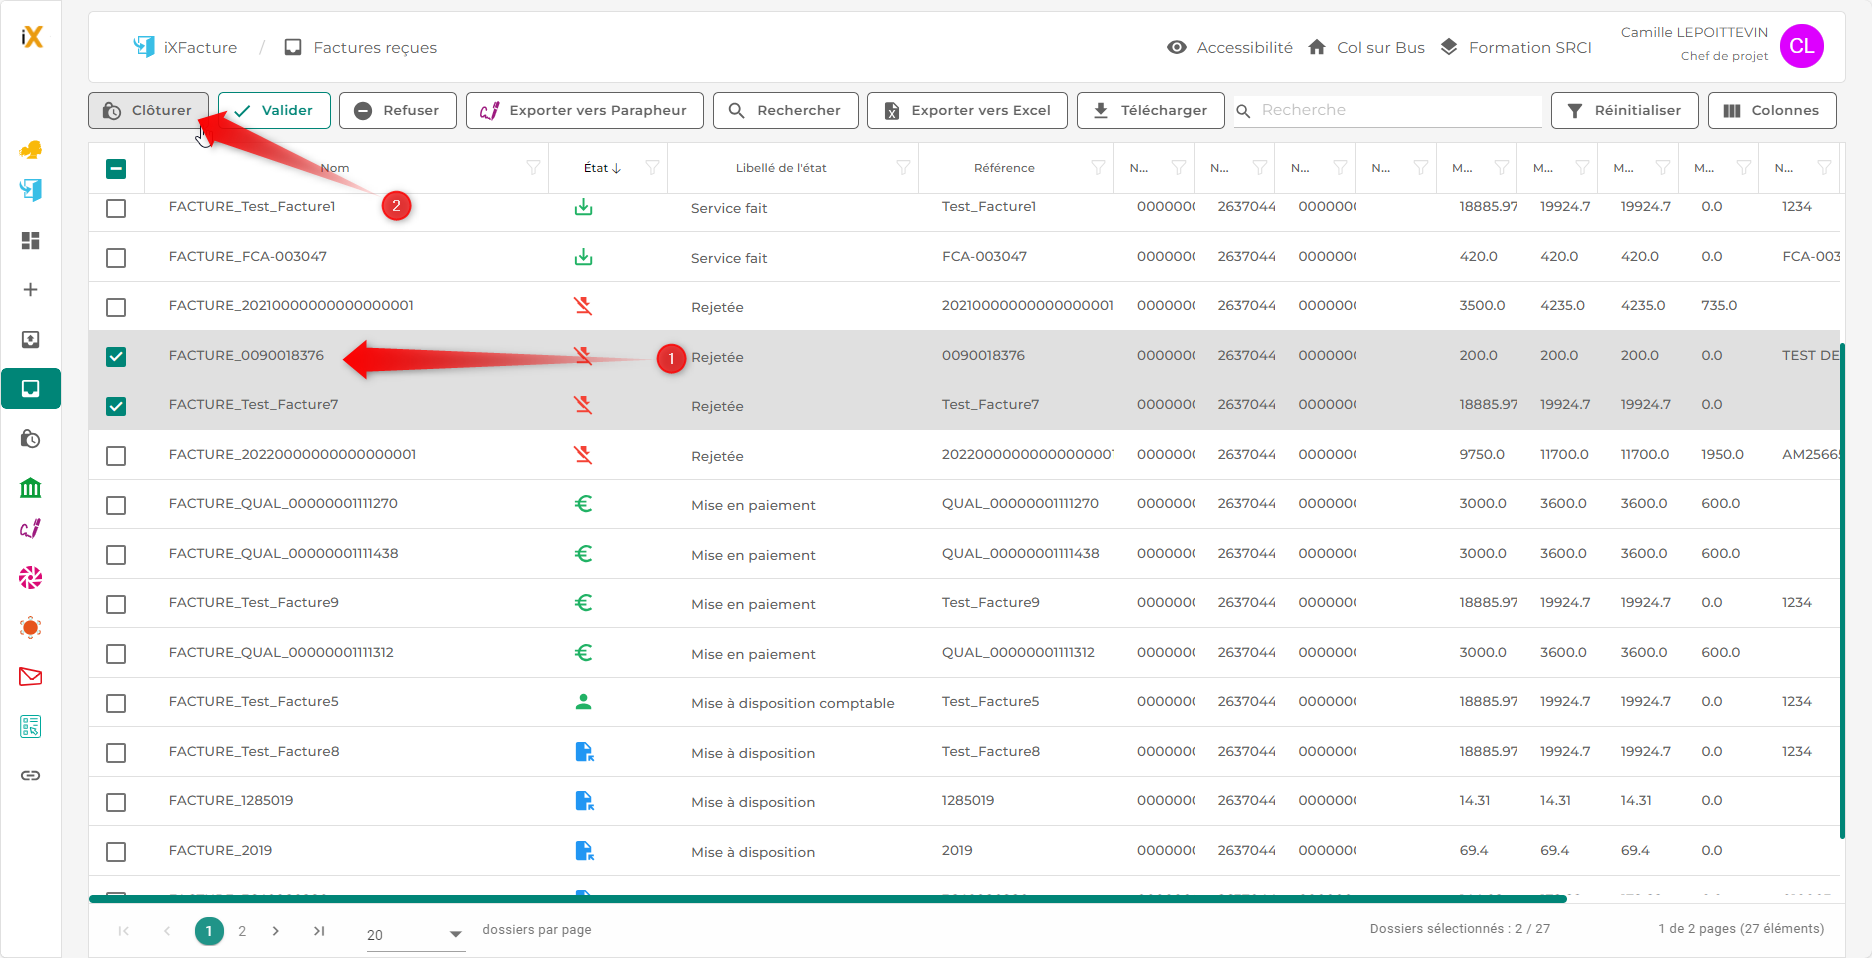This screenshot has width=1872, height=958.
Task: Click the Clôturer button
Action: click(x=148, y=110)
